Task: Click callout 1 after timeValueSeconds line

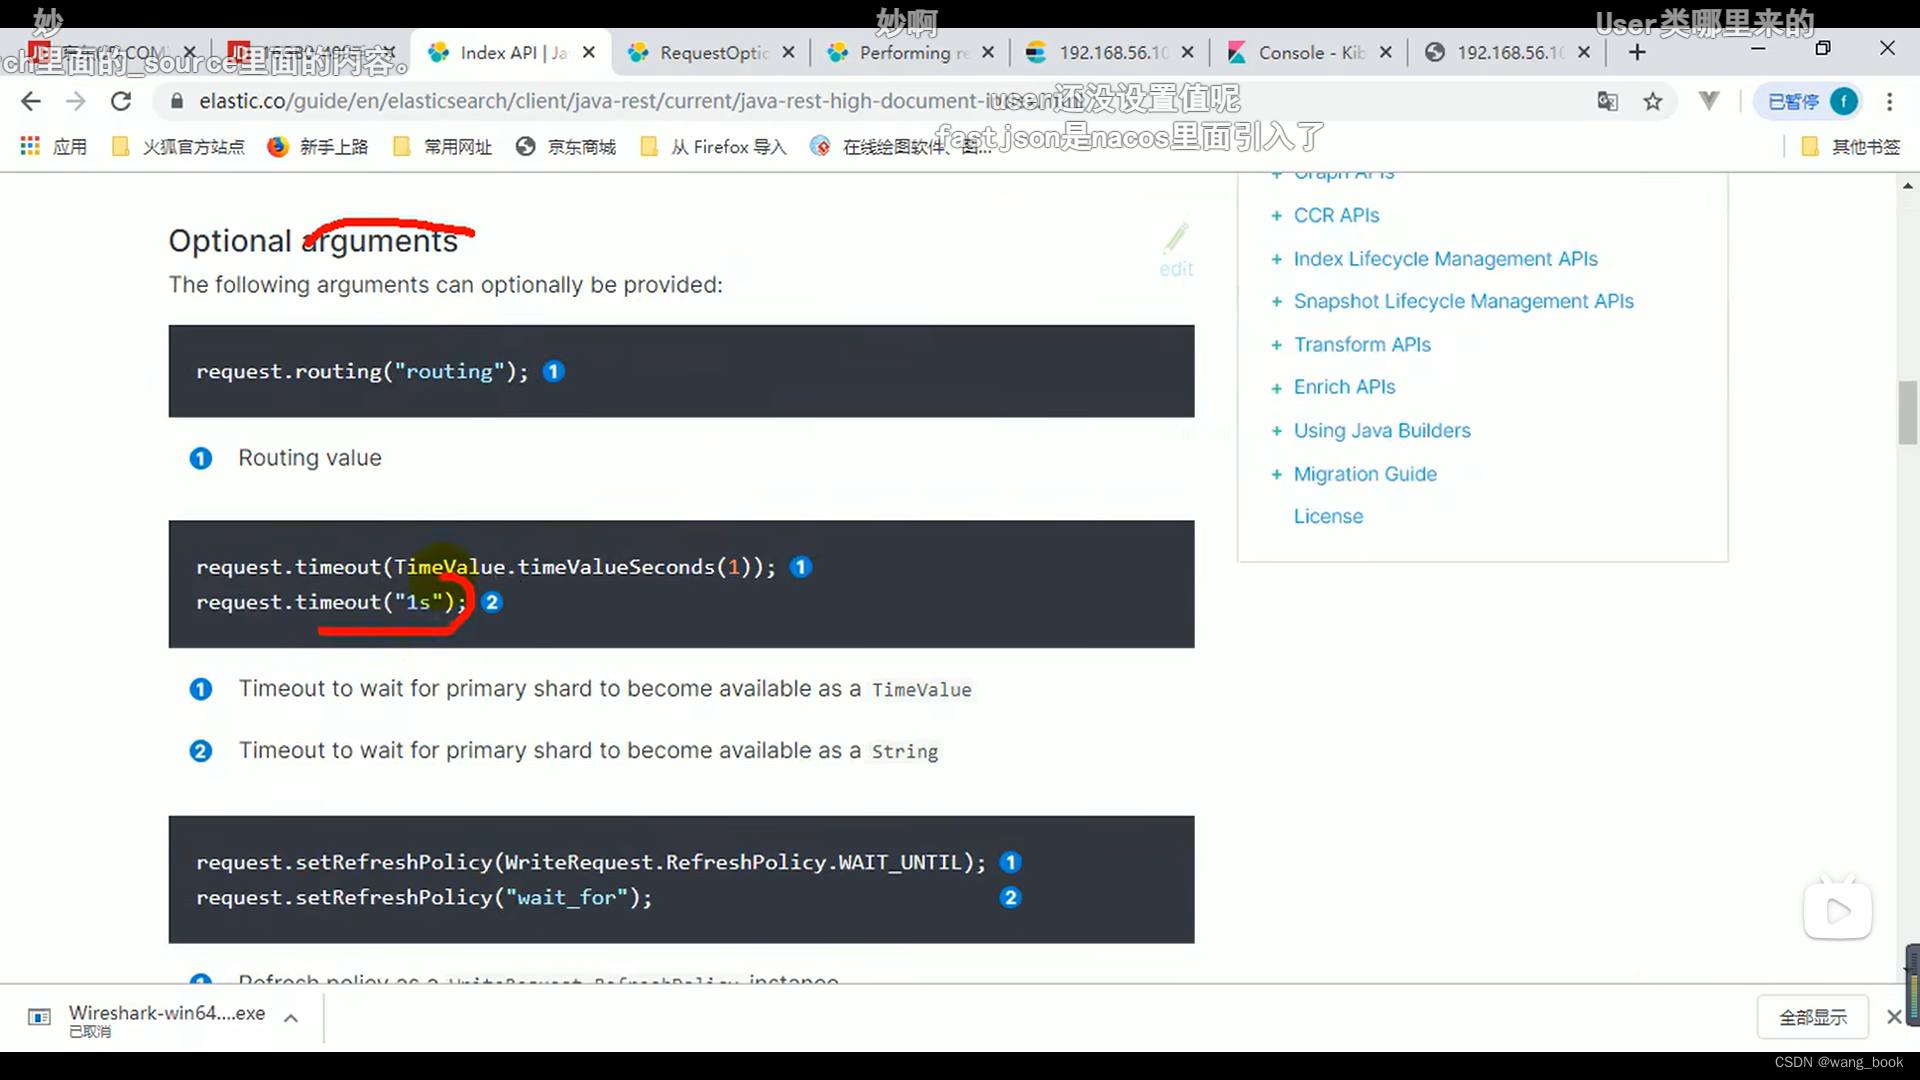Action: [x=801, y=567]
